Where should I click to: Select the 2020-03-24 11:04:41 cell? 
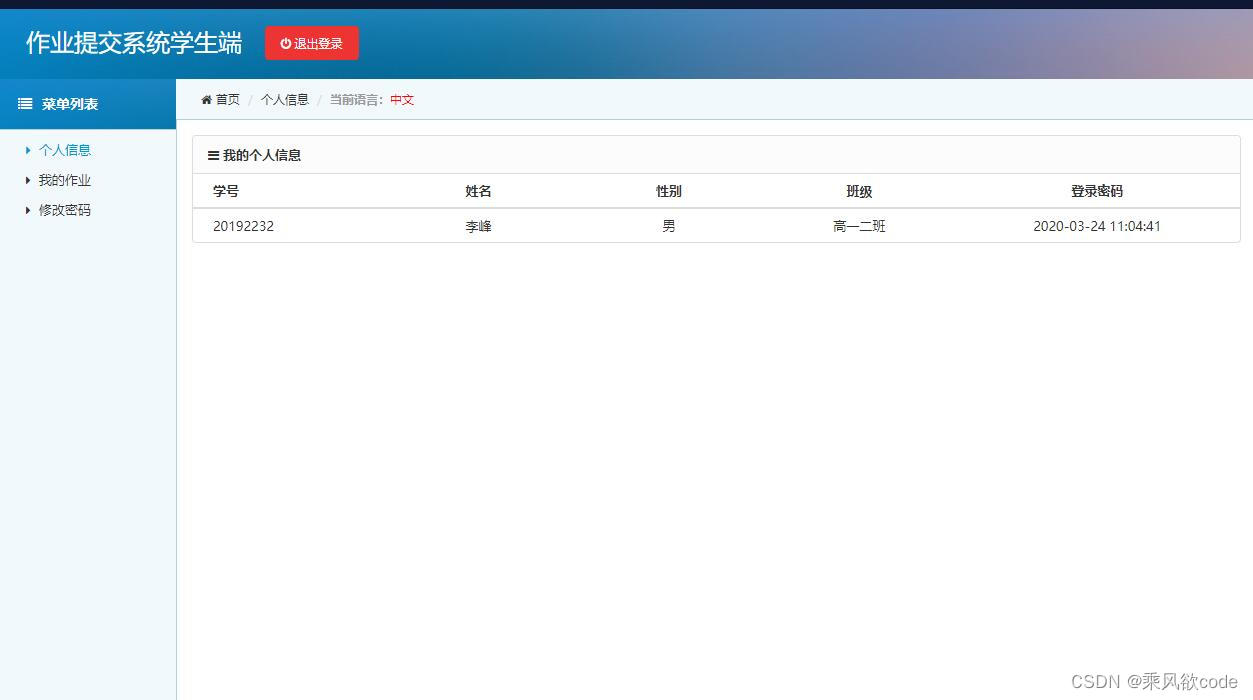coord(1097,226)
